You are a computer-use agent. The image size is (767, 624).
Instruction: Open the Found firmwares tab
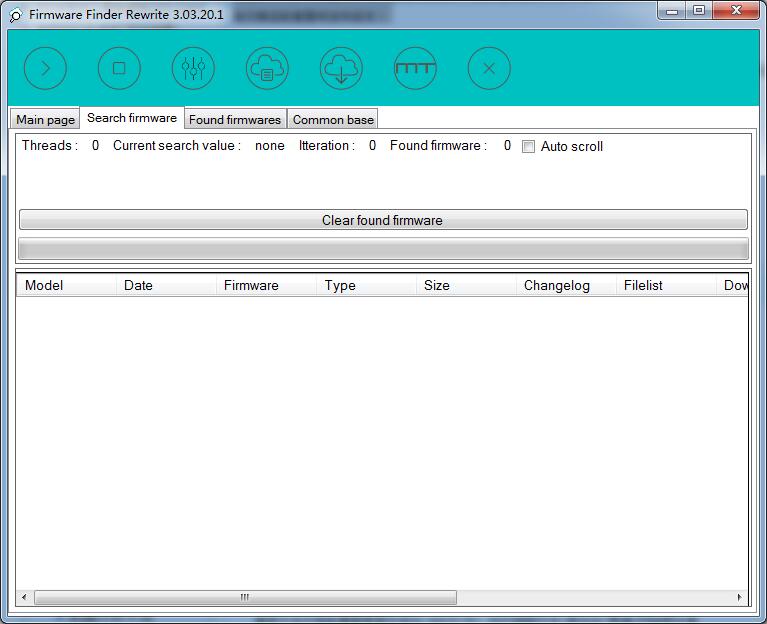click(235, 120)
